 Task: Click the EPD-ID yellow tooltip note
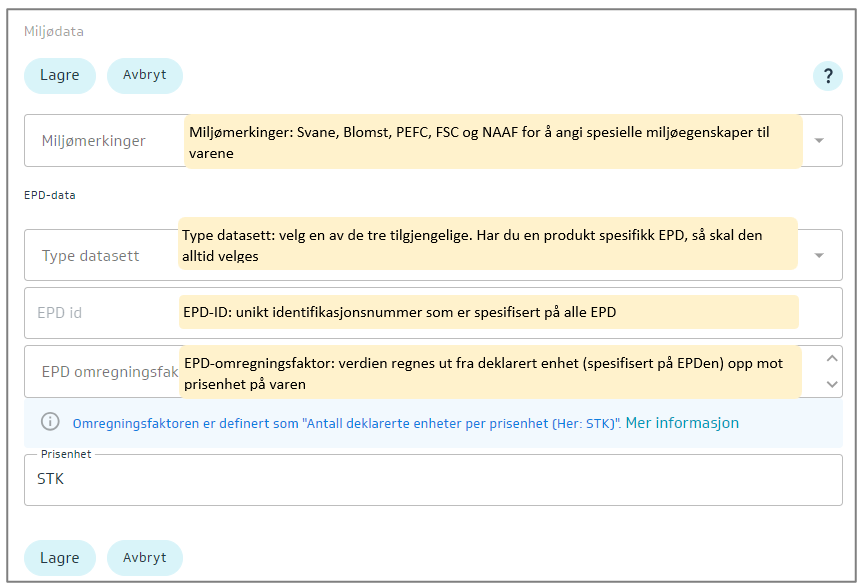pyautogui.click(x=488, y=312)
